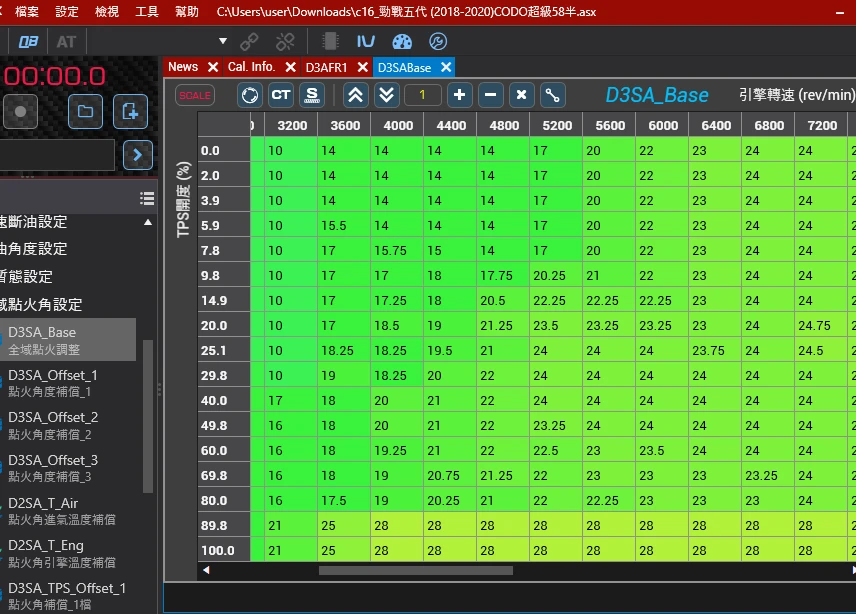Toggle the round record button

[20, 112]
